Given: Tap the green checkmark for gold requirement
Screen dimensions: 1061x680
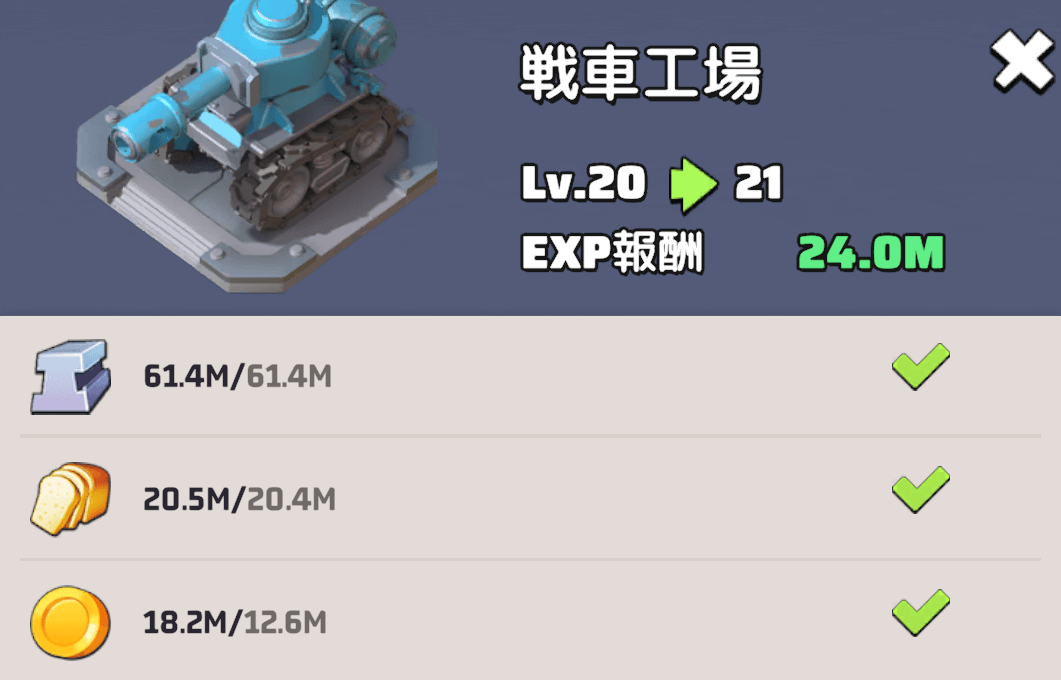Looking at the screenshot, I should [921, 612].
